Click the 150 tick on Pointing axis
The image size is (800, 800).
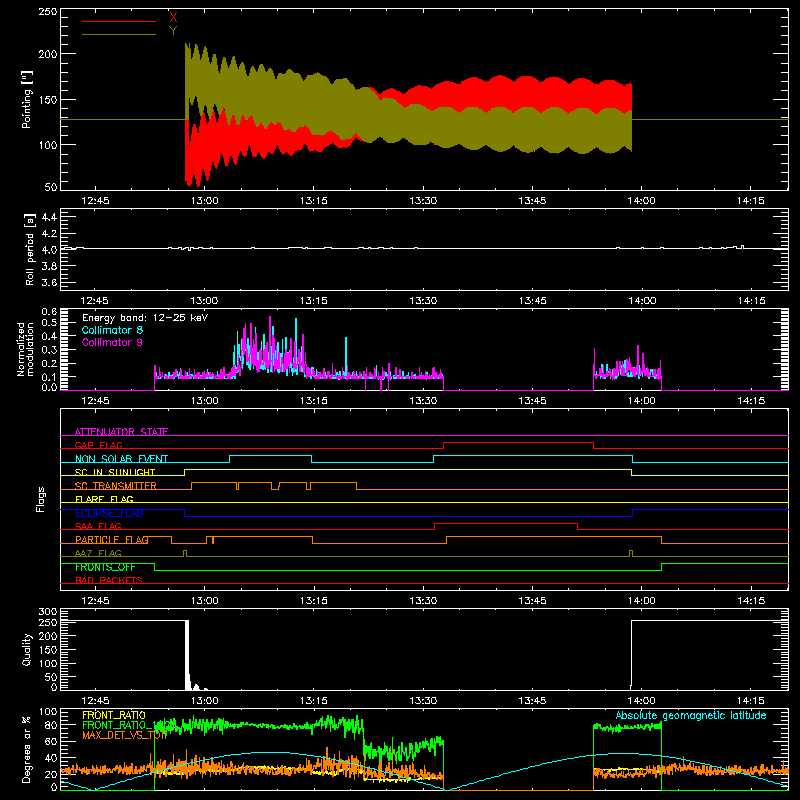coord(47,100)
